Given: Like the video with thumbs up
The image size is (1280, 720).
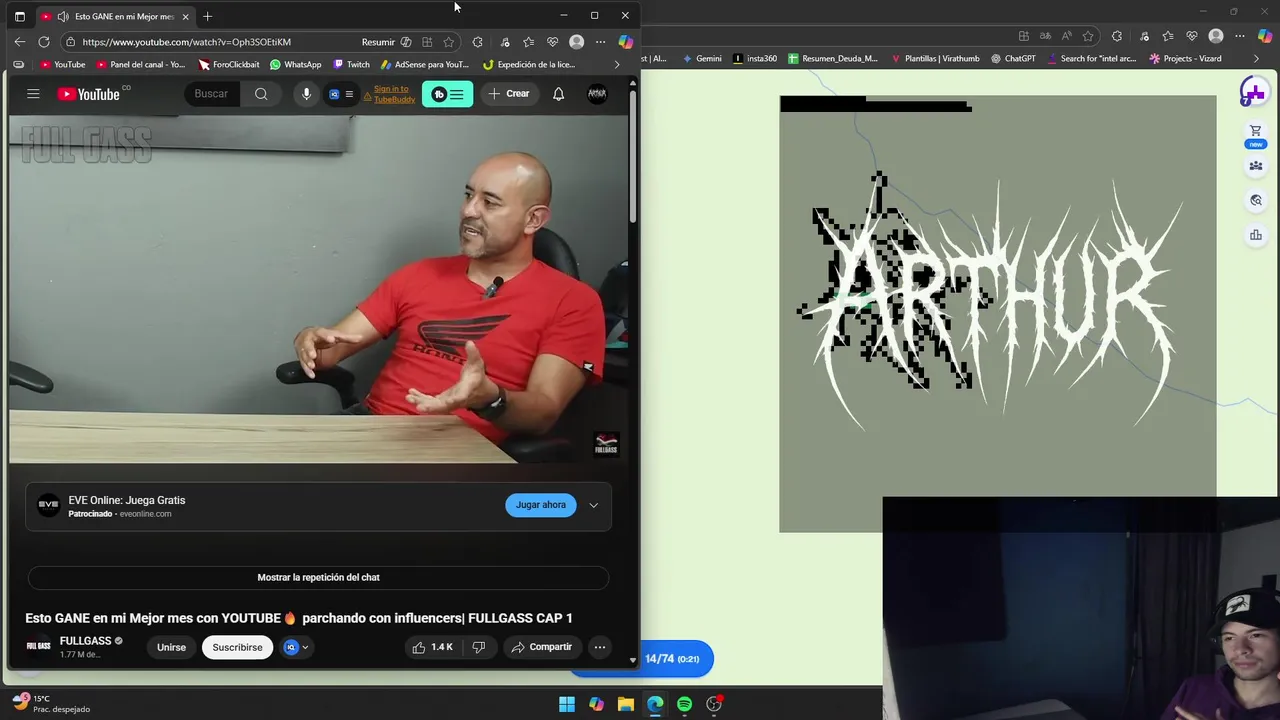Looking at the screenshot, I should coord(432,647).
